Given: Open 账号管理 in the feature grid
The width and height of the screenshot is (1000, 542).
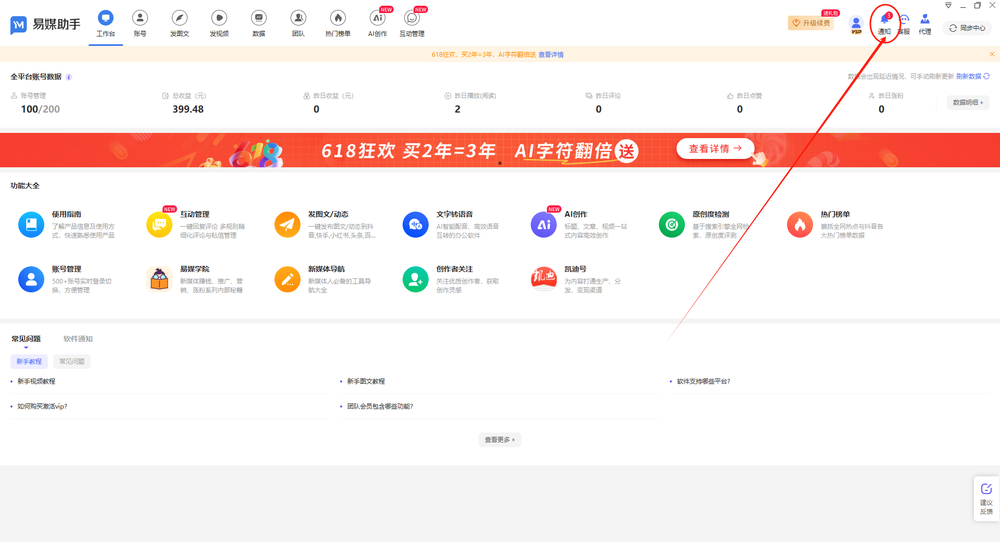Looking at the screenshot, I should tap(65, 279).
